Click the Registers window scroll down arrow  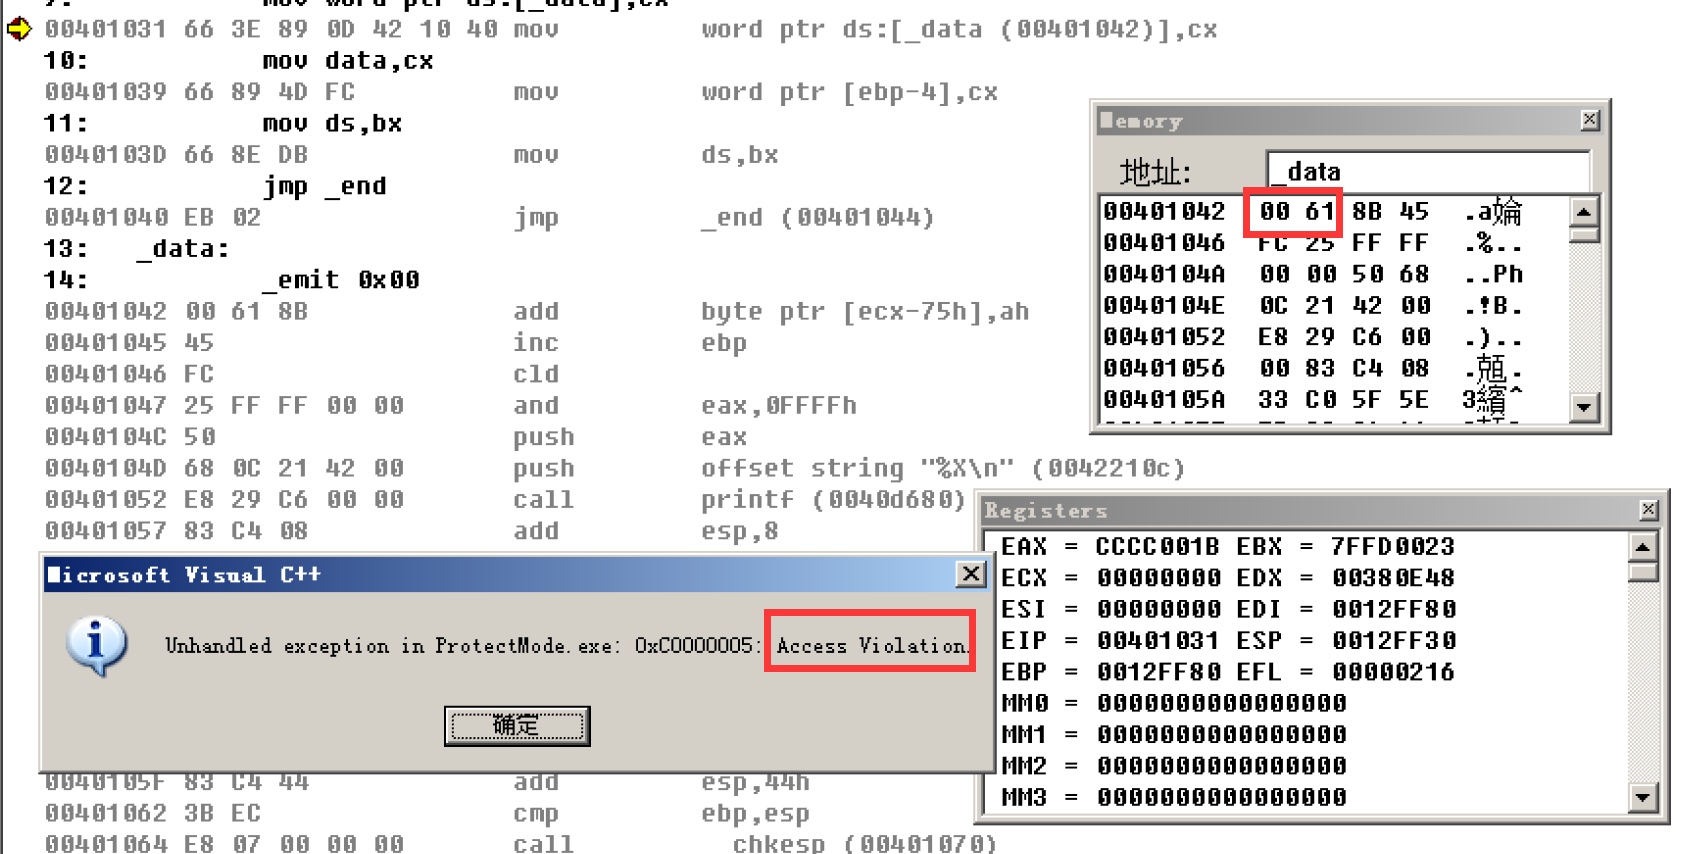(x=1643, y=797)
